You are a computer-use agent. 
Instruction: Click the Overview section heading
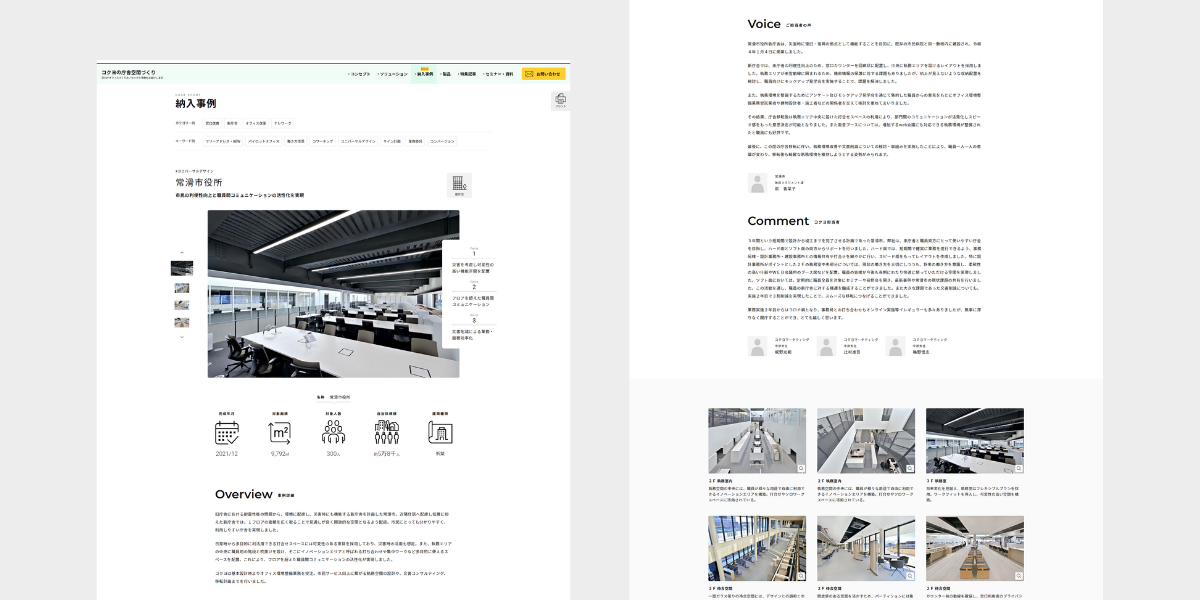coord(244,494)
